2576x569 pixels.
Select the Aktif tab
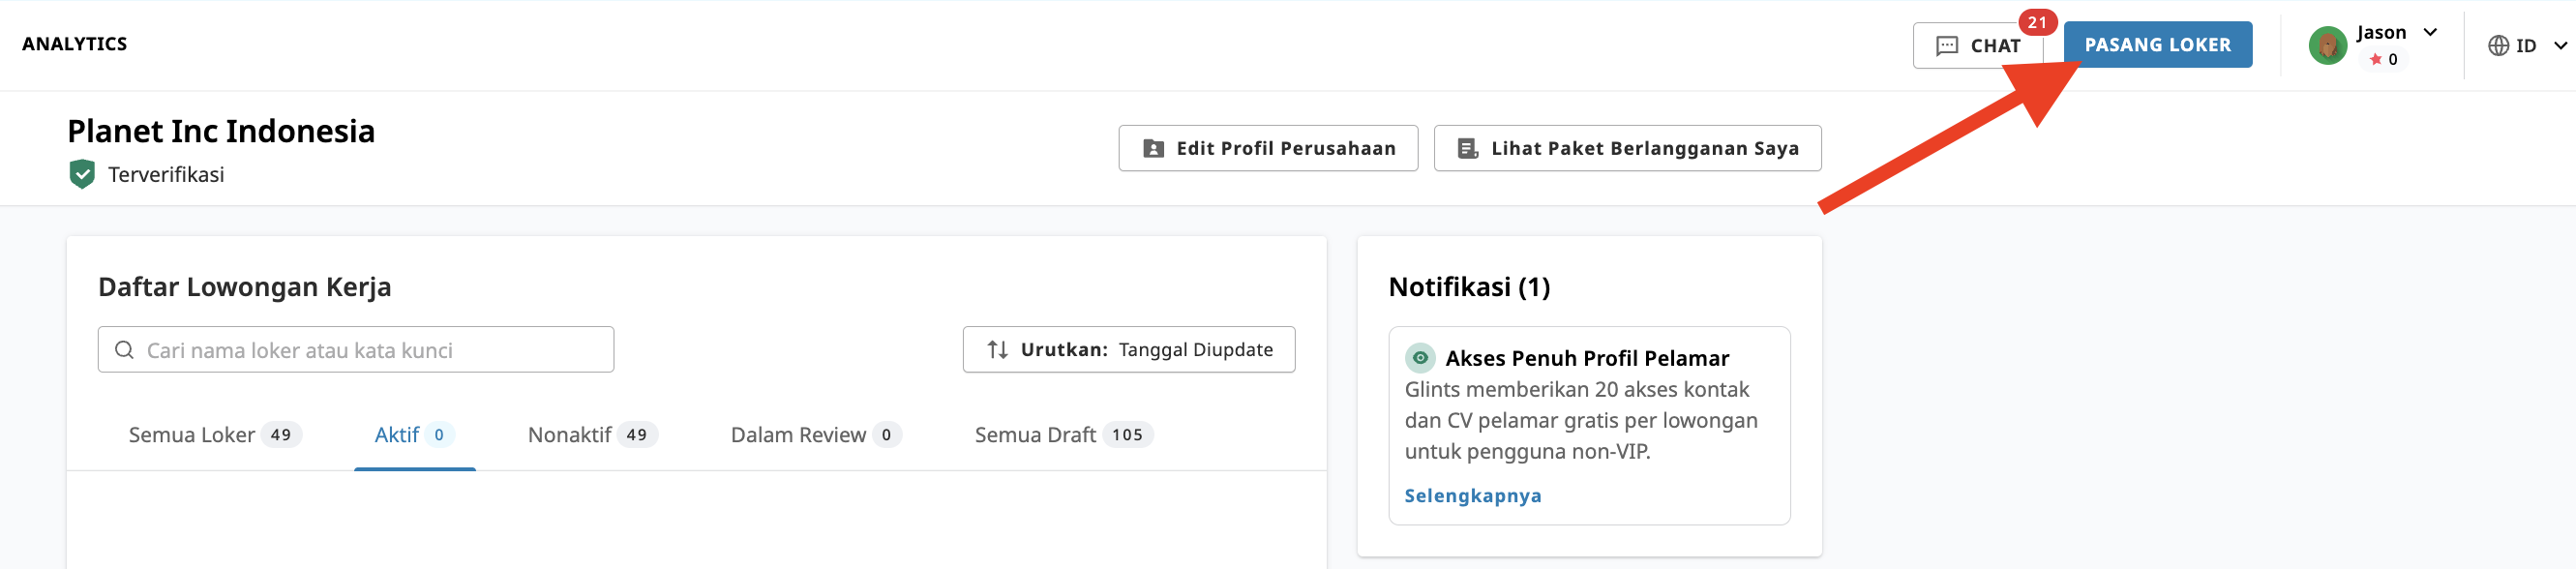pos(415,435)
